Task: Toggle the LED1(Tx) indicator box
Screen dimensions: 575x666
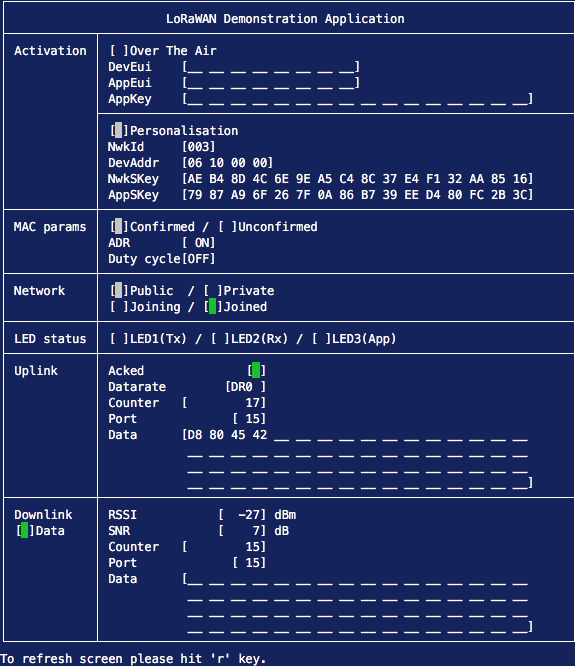Action: click(119, 339)
